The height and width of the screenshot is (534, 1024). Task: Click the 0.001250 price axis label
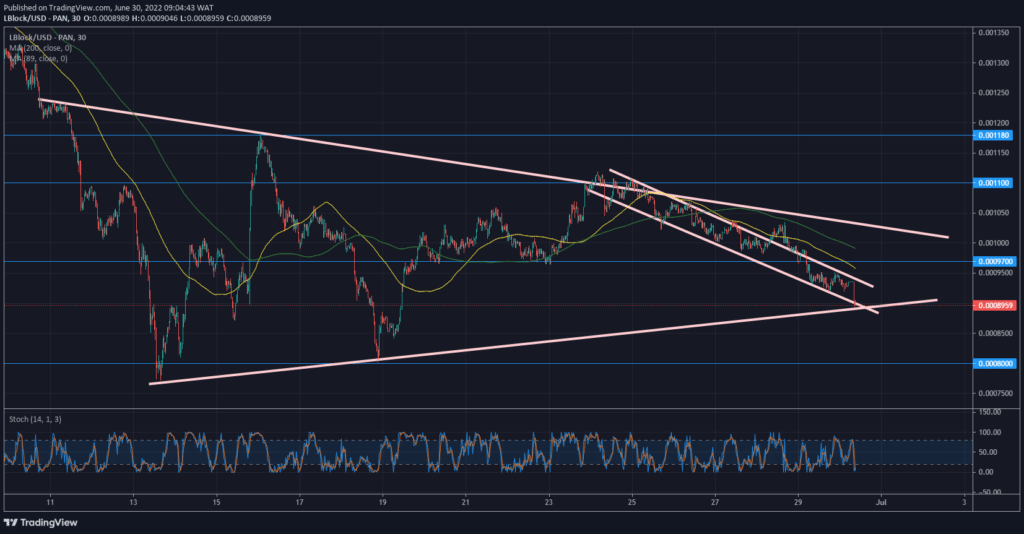point(993,93)
